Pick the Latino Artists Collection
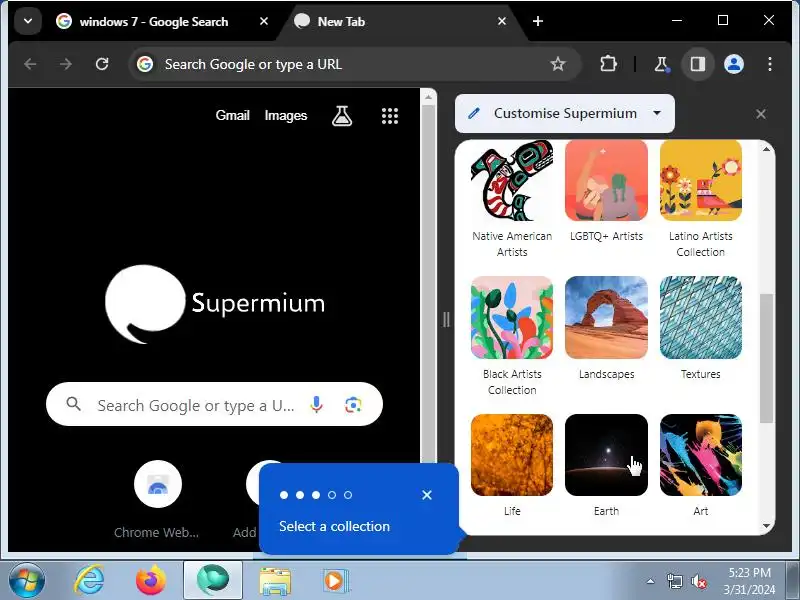Screen dimensions: 800x600 coord(701,199)
